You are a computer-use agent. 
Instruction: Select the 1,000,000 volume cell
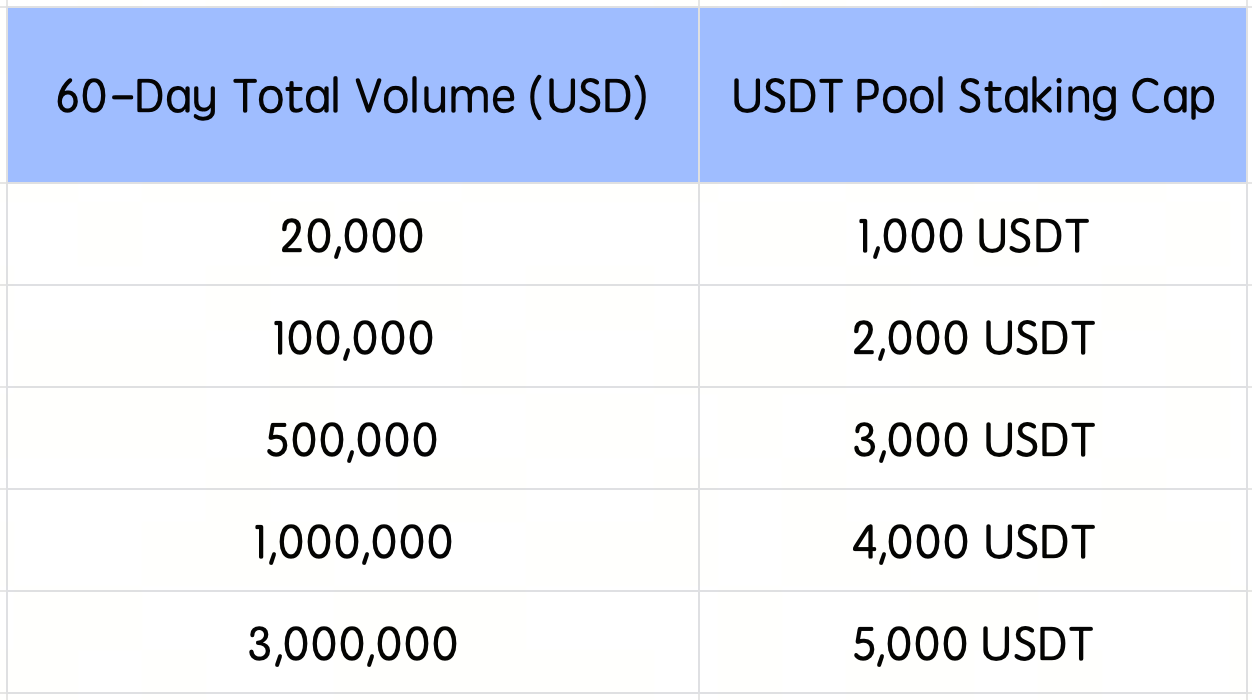point(352,542)
